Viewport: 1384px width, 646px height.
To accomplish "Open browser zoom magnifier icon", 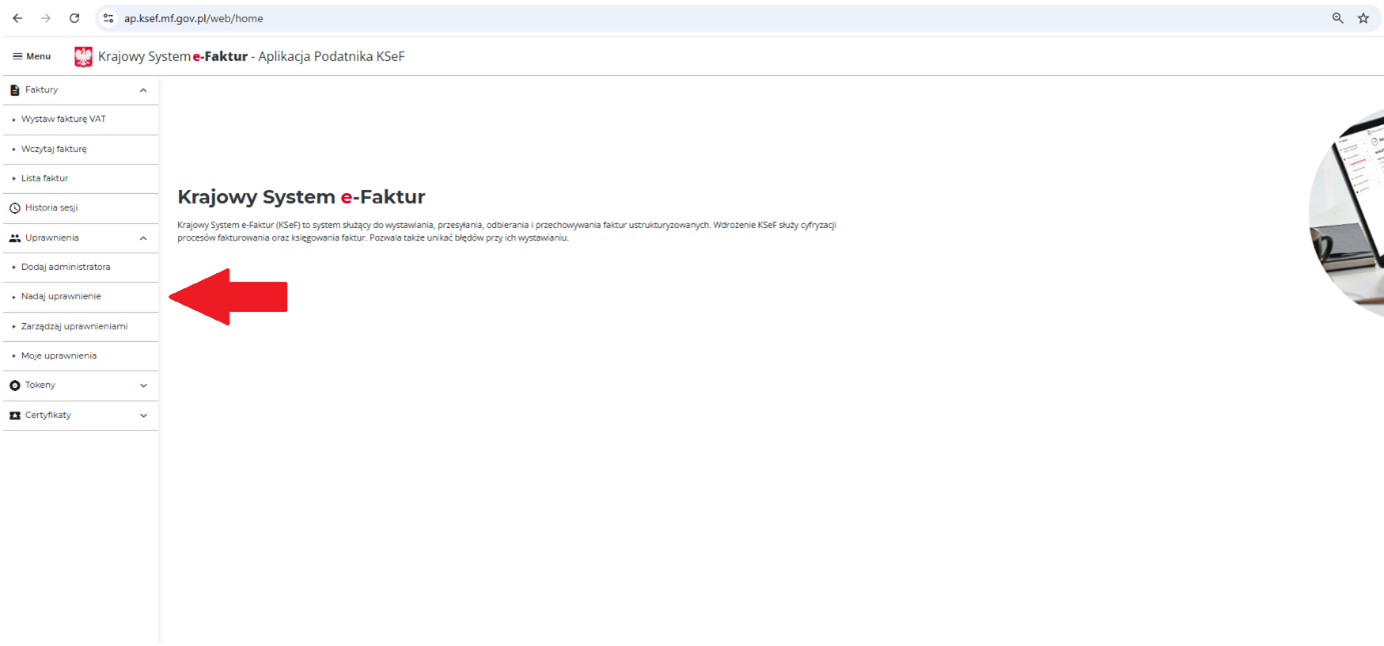I will [x=1338, y=18].
